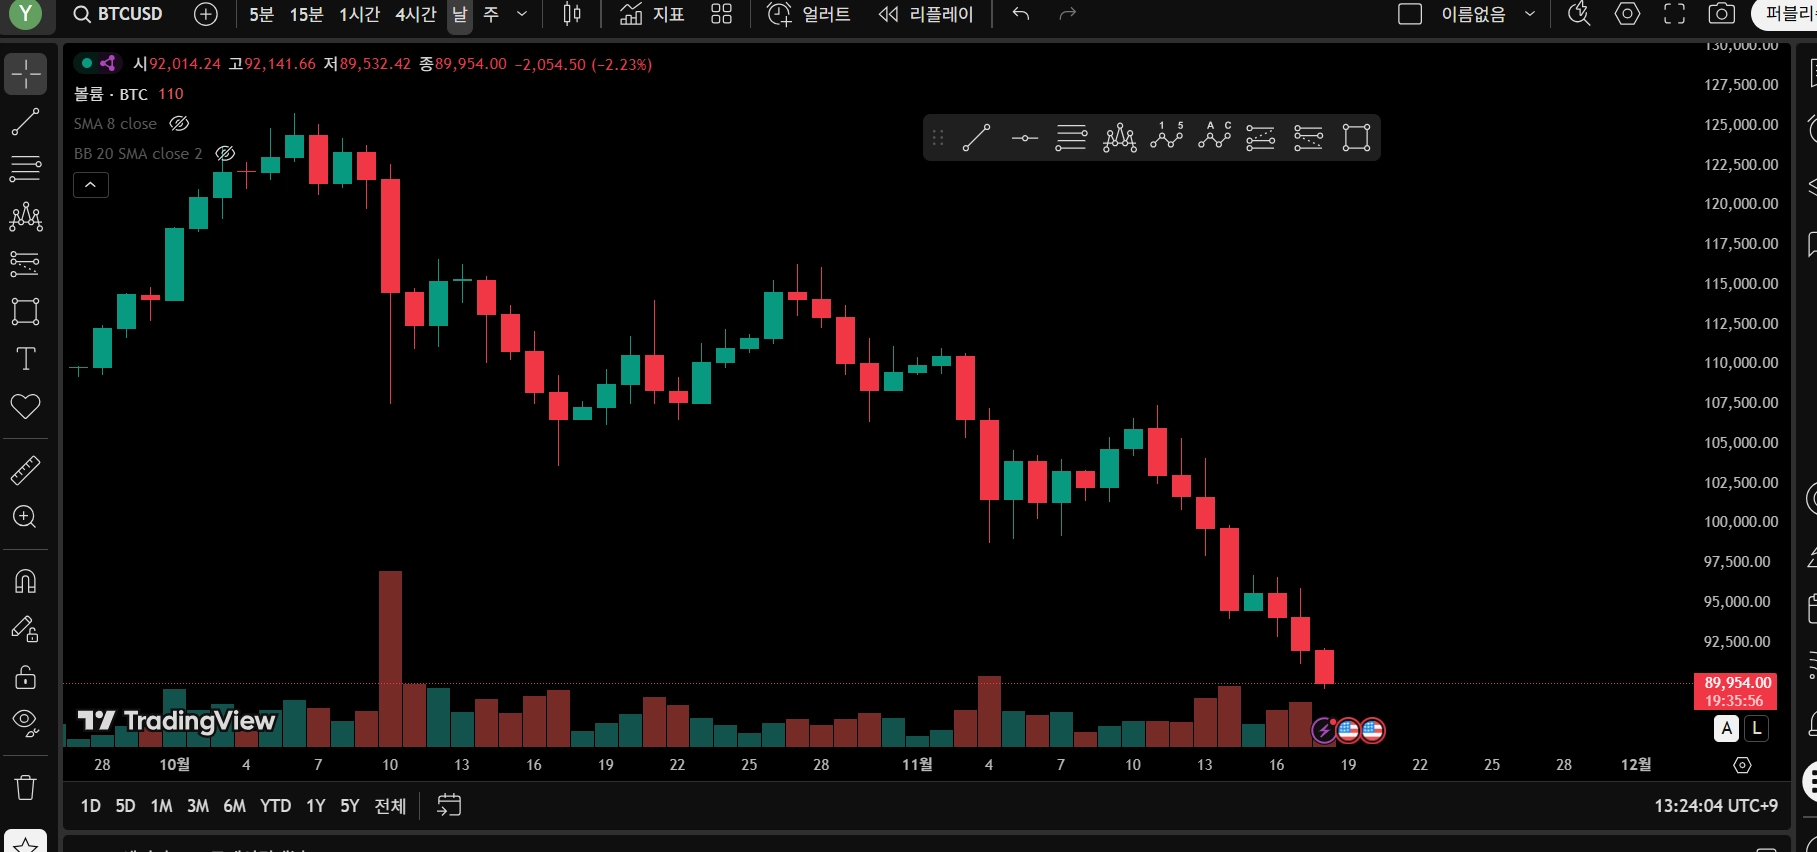Set range to 3M
Screen dimensions: 1817x852
click(198, 806)
